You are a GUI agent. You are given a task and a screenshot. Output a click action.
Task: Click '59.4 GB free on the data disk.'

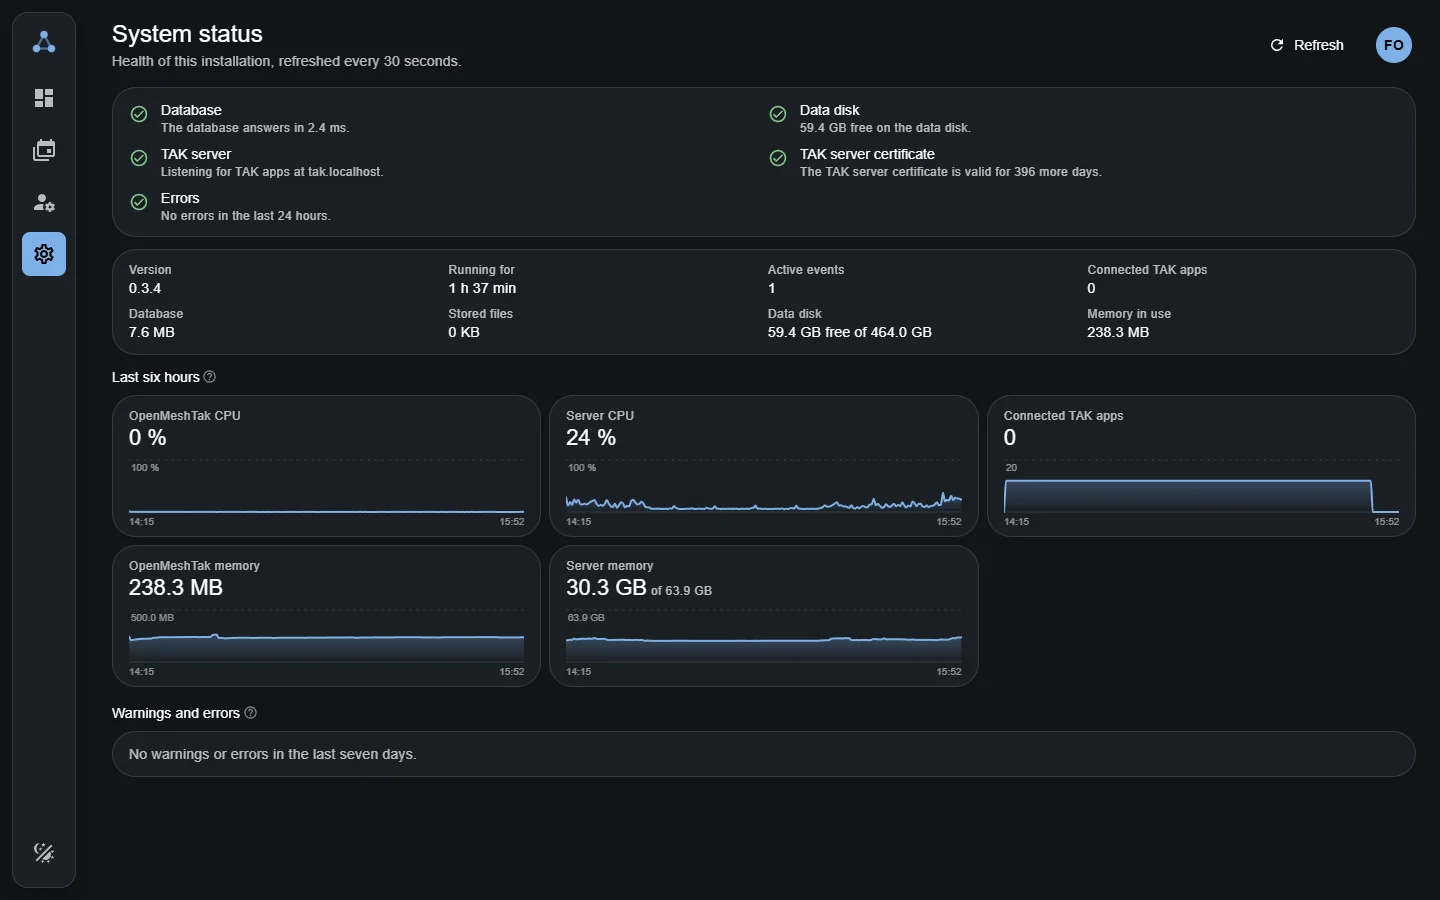click(885, 128)
